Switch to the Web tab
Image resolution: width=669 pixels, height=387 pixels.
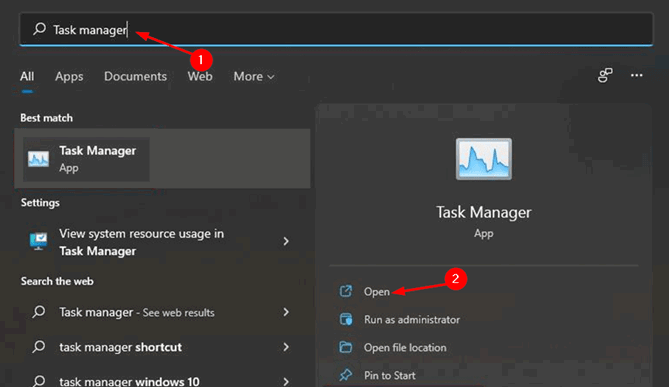click(200, 76)
